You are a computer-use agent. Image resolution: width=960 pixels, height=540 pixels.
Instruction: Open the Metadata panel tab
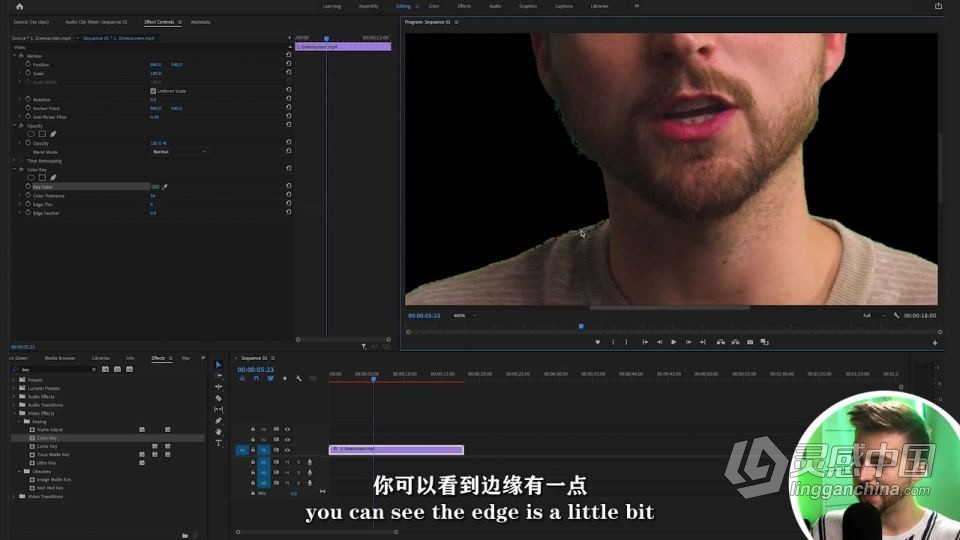[x=200, y=22]
